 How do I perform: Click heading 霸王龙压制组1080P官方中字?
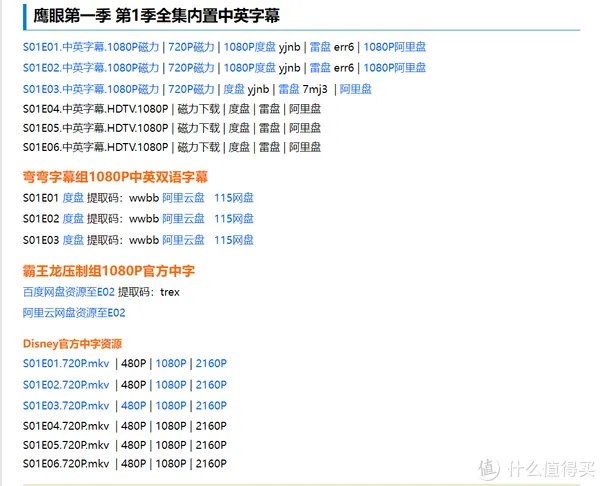coord(109,271)
